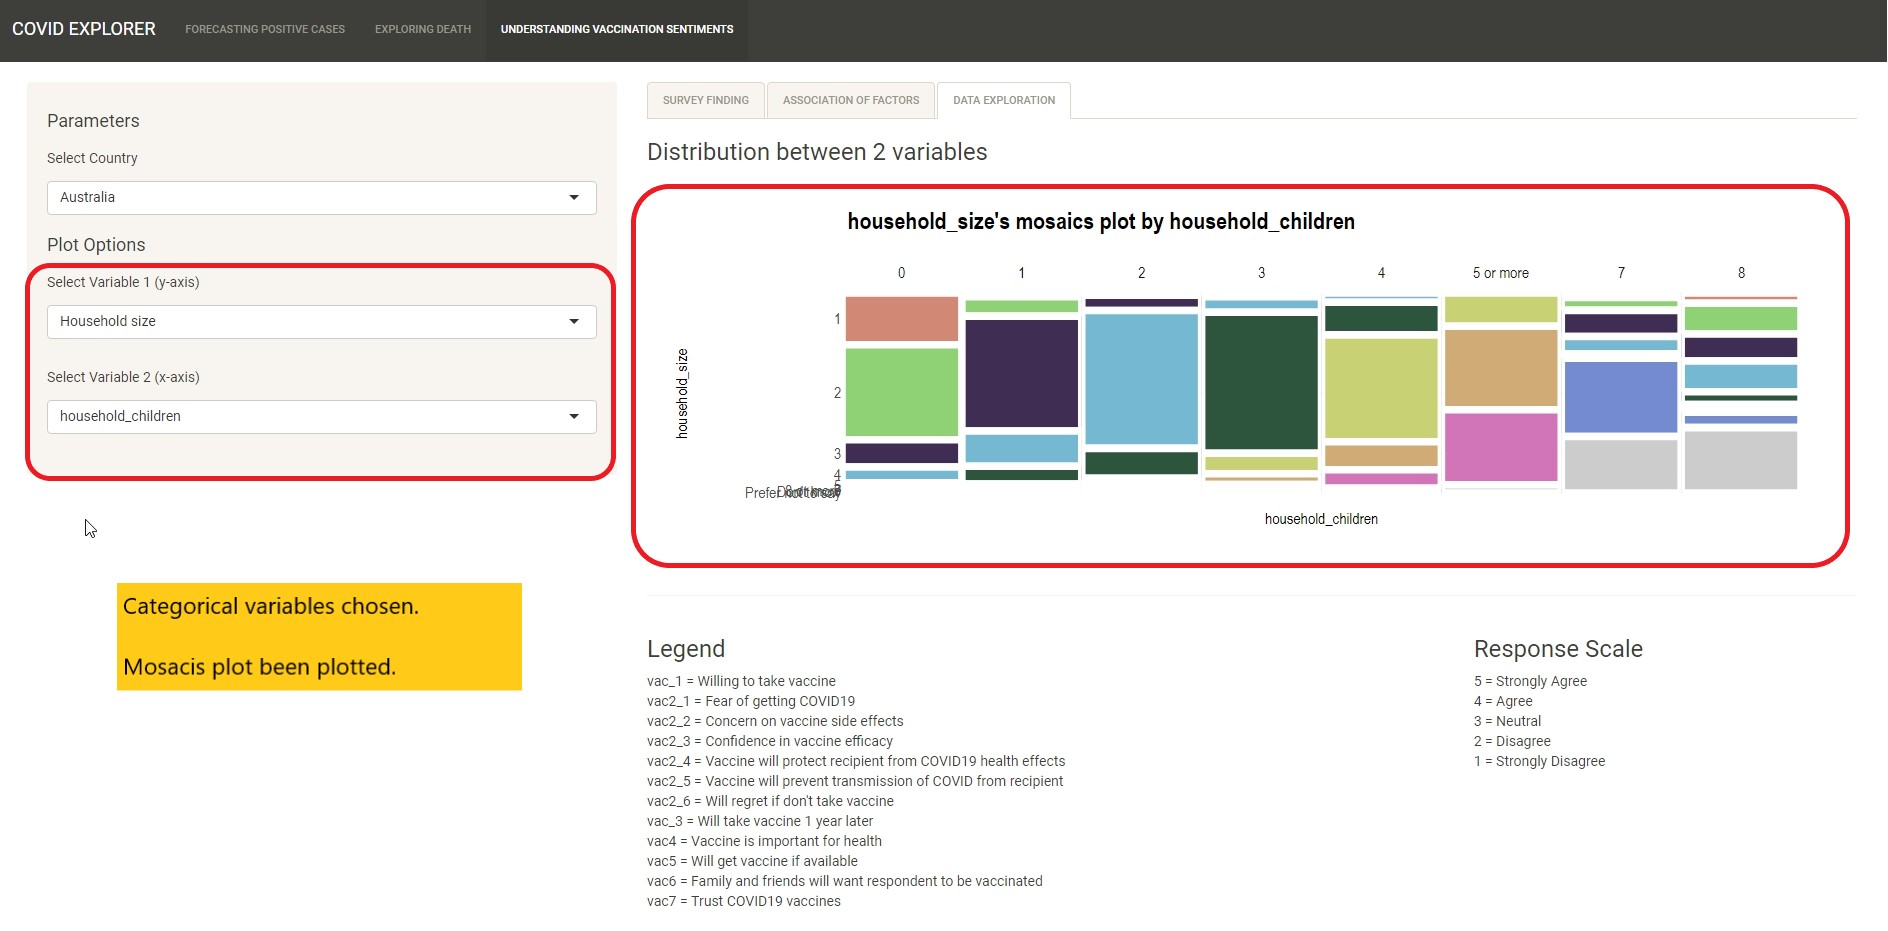Click the COVID EXPLORER brand title
The width and height of the screenshot is (1888, 931).
[84, 30]
